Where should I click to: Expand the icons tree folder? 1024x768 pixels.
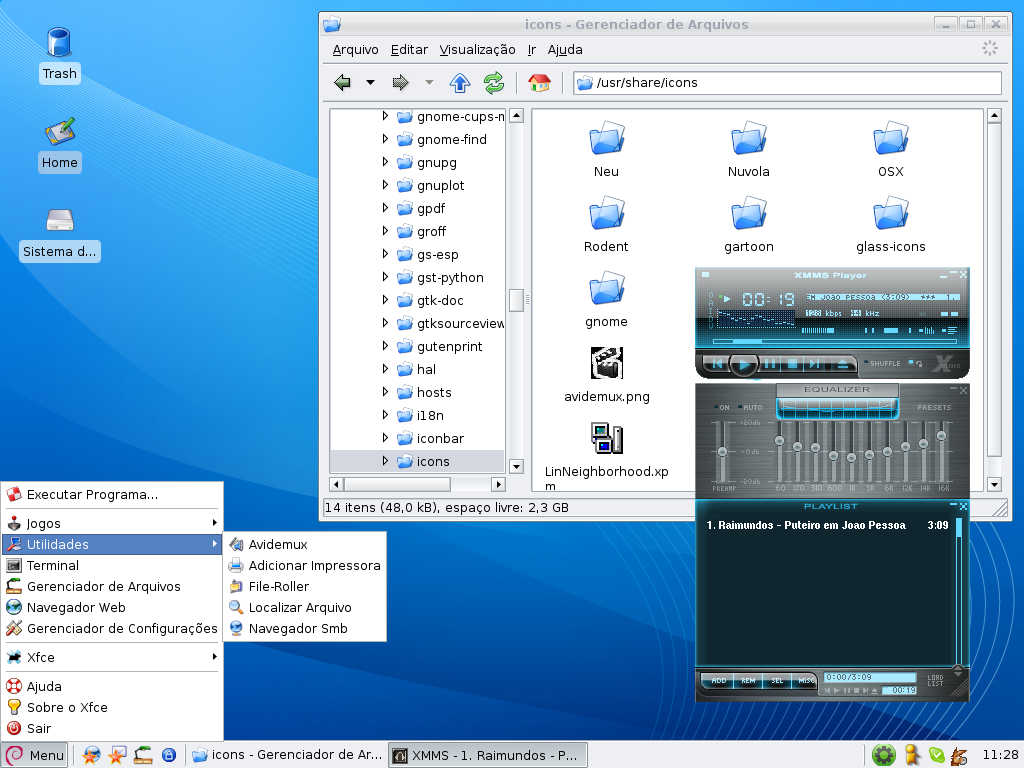(385, 460)
